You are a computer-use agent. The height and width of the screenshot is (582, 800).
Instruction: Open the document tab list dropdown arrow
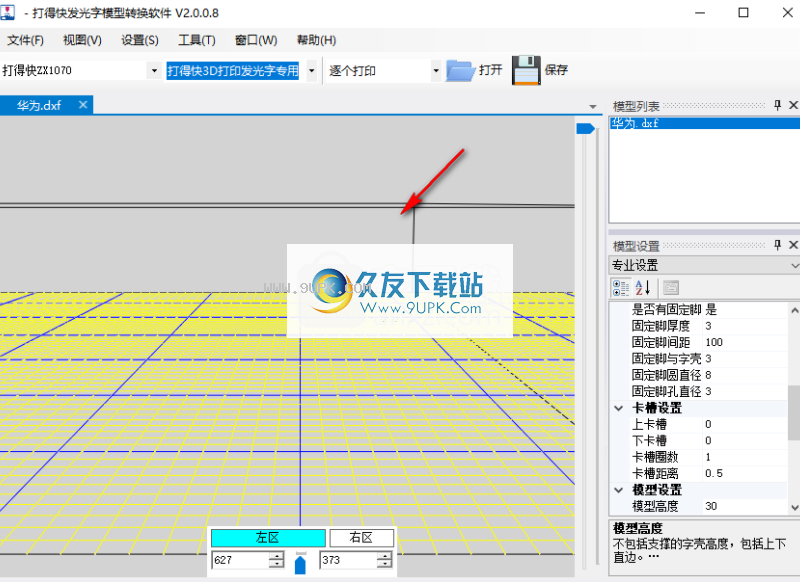point(593,107)
